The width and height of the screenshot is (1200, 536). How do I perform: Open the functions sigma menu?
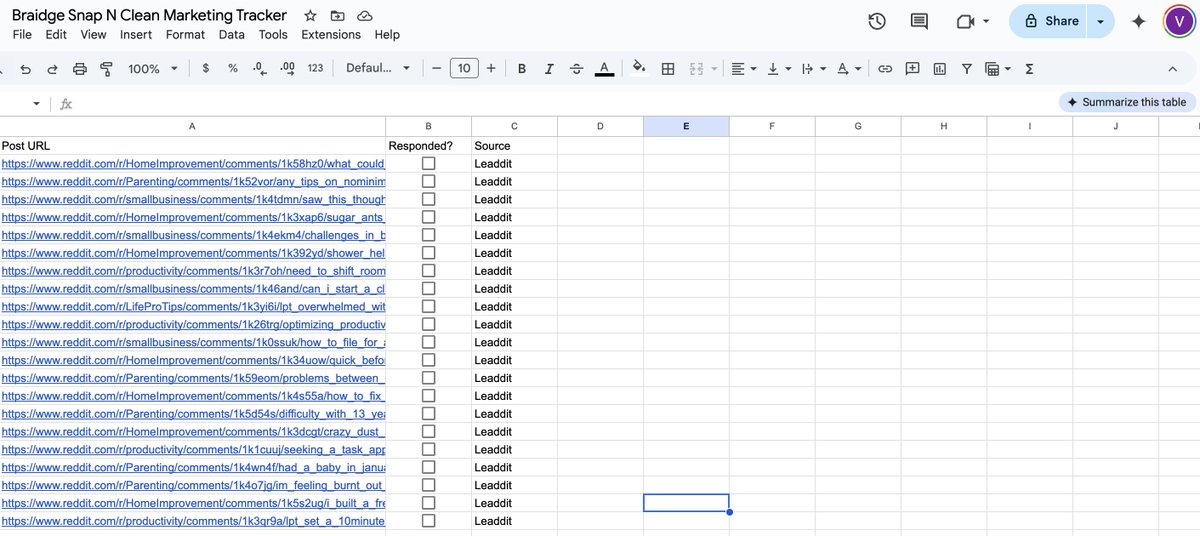click(x=1029, y=69)
